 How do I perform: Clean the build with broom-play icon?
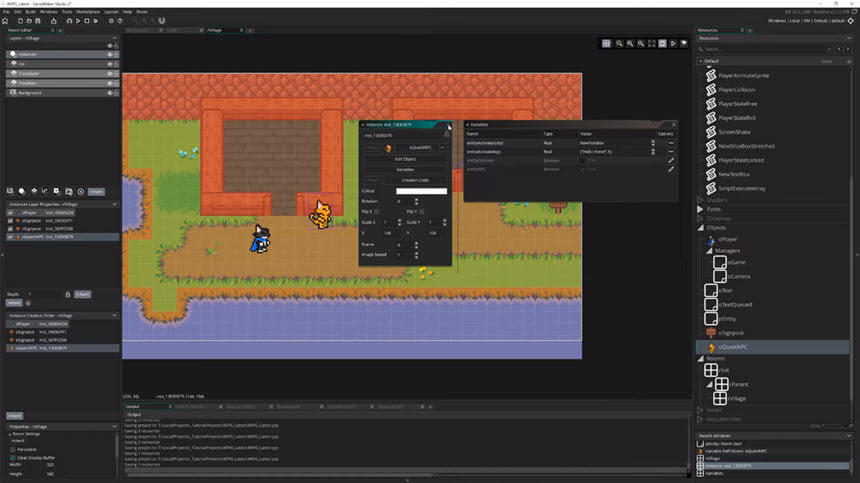pos(95,21)
